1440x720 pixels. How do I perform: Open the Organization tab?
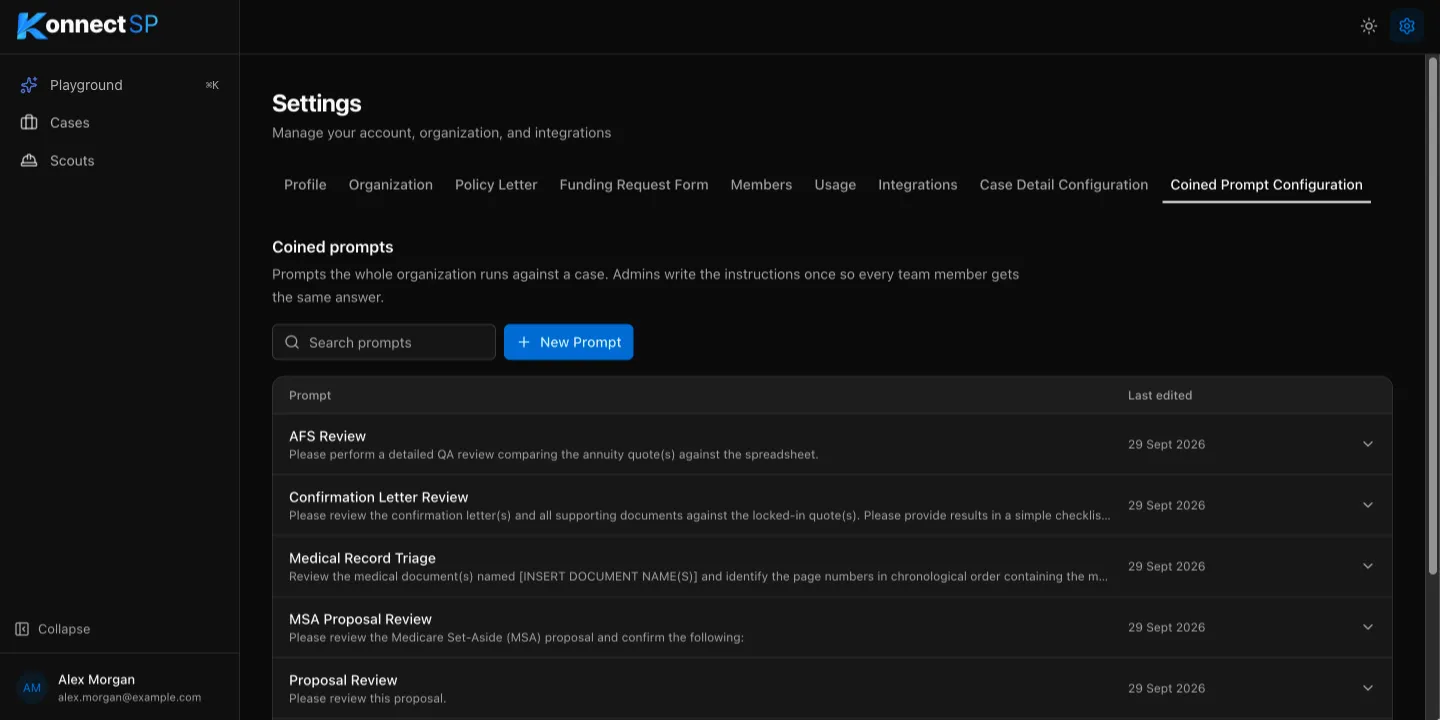[391, 185]
